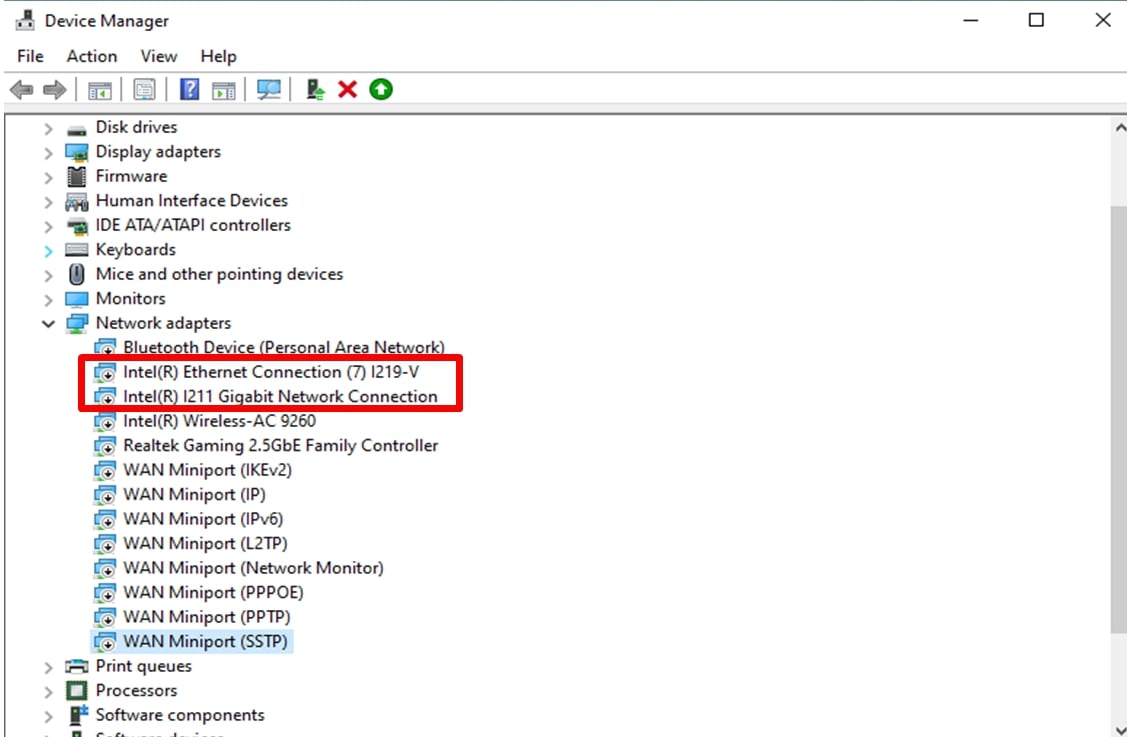Image resolution: width=1127 pixels, height=737 pixels.
Task: Expand the Display adapters category
Action: tap(48, 152)
